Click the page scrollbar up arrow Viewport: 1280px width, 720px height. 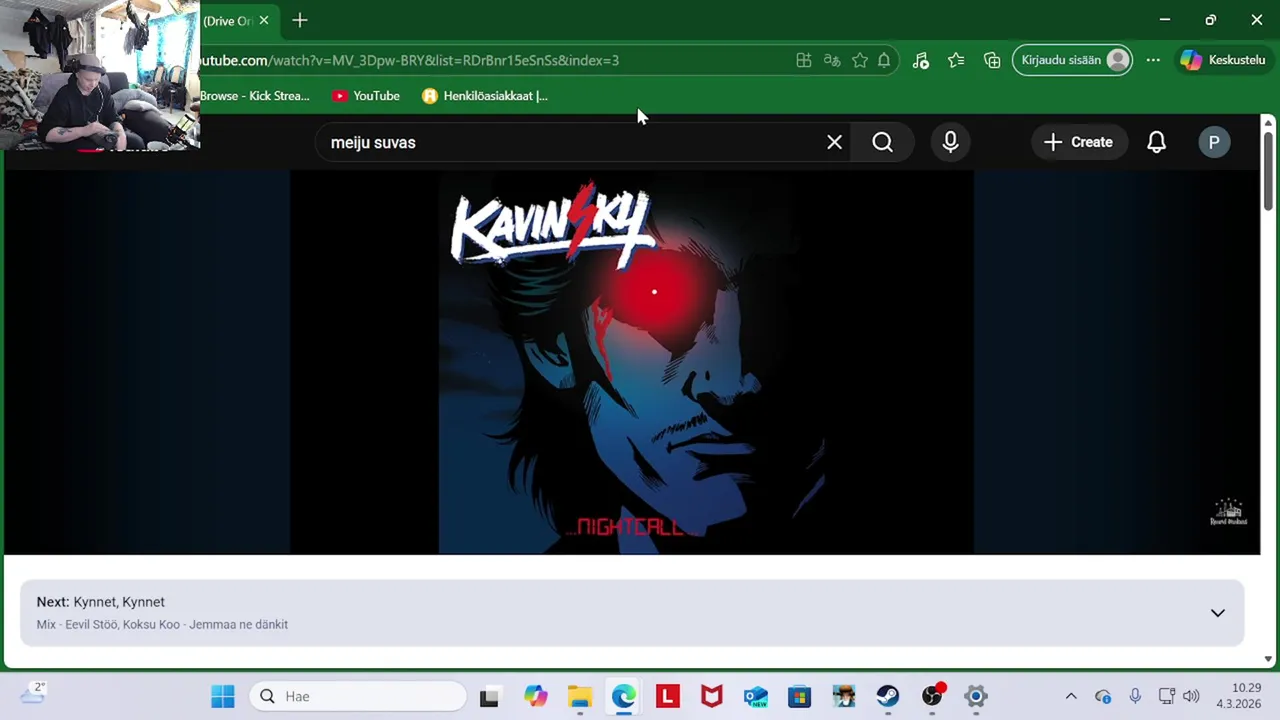tap(1268, 122)
